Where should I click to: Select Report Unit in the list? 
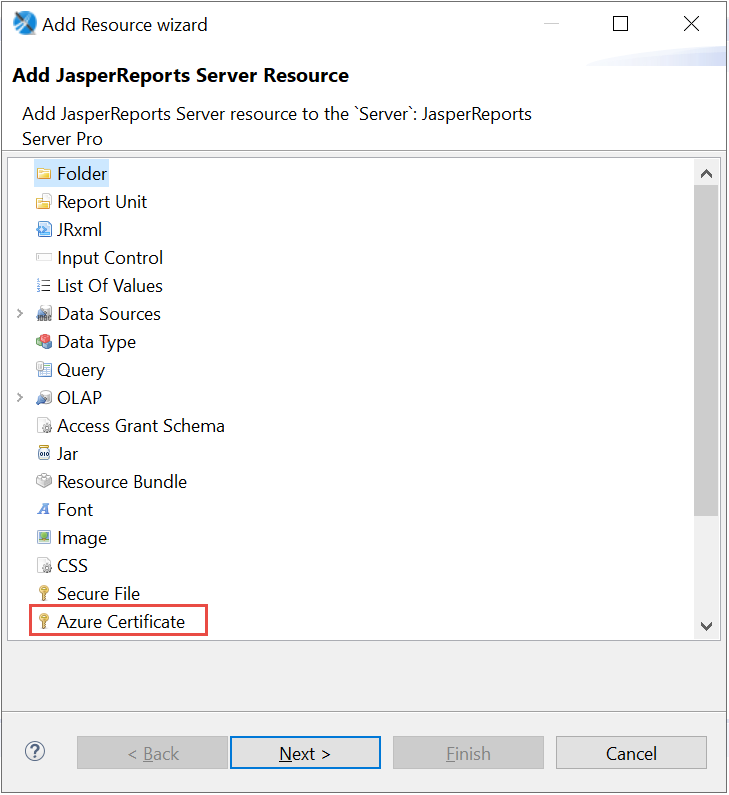coord(102,202)
